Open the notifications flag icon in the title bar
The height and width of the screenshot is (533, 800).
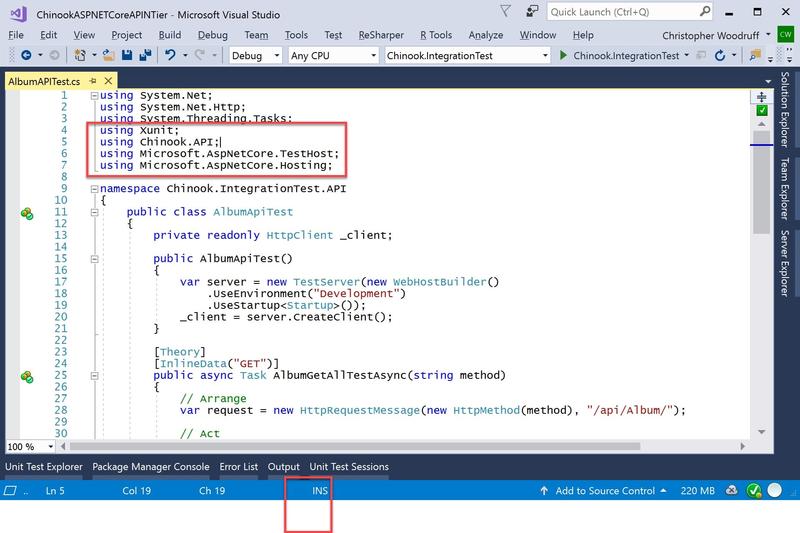[x=505, y=11]
